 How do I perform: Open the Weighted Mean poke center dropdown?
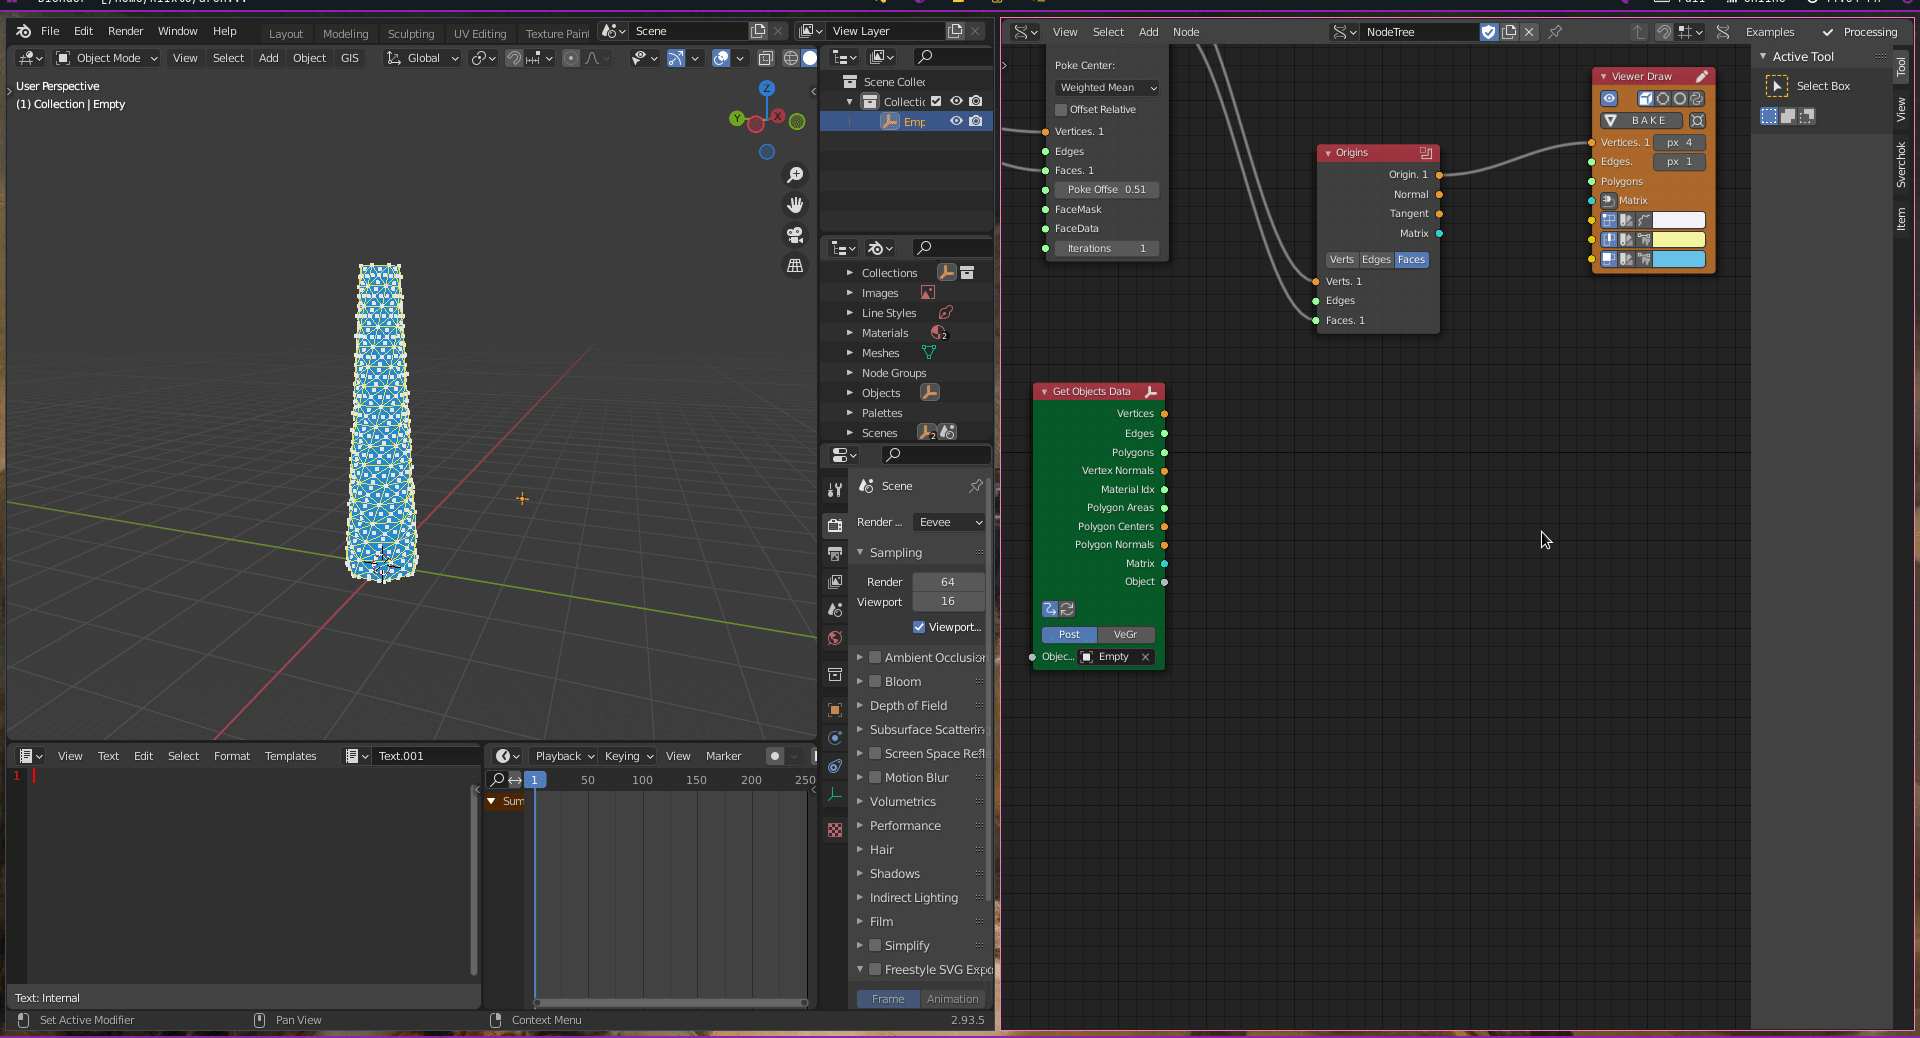coord(1107,87)
